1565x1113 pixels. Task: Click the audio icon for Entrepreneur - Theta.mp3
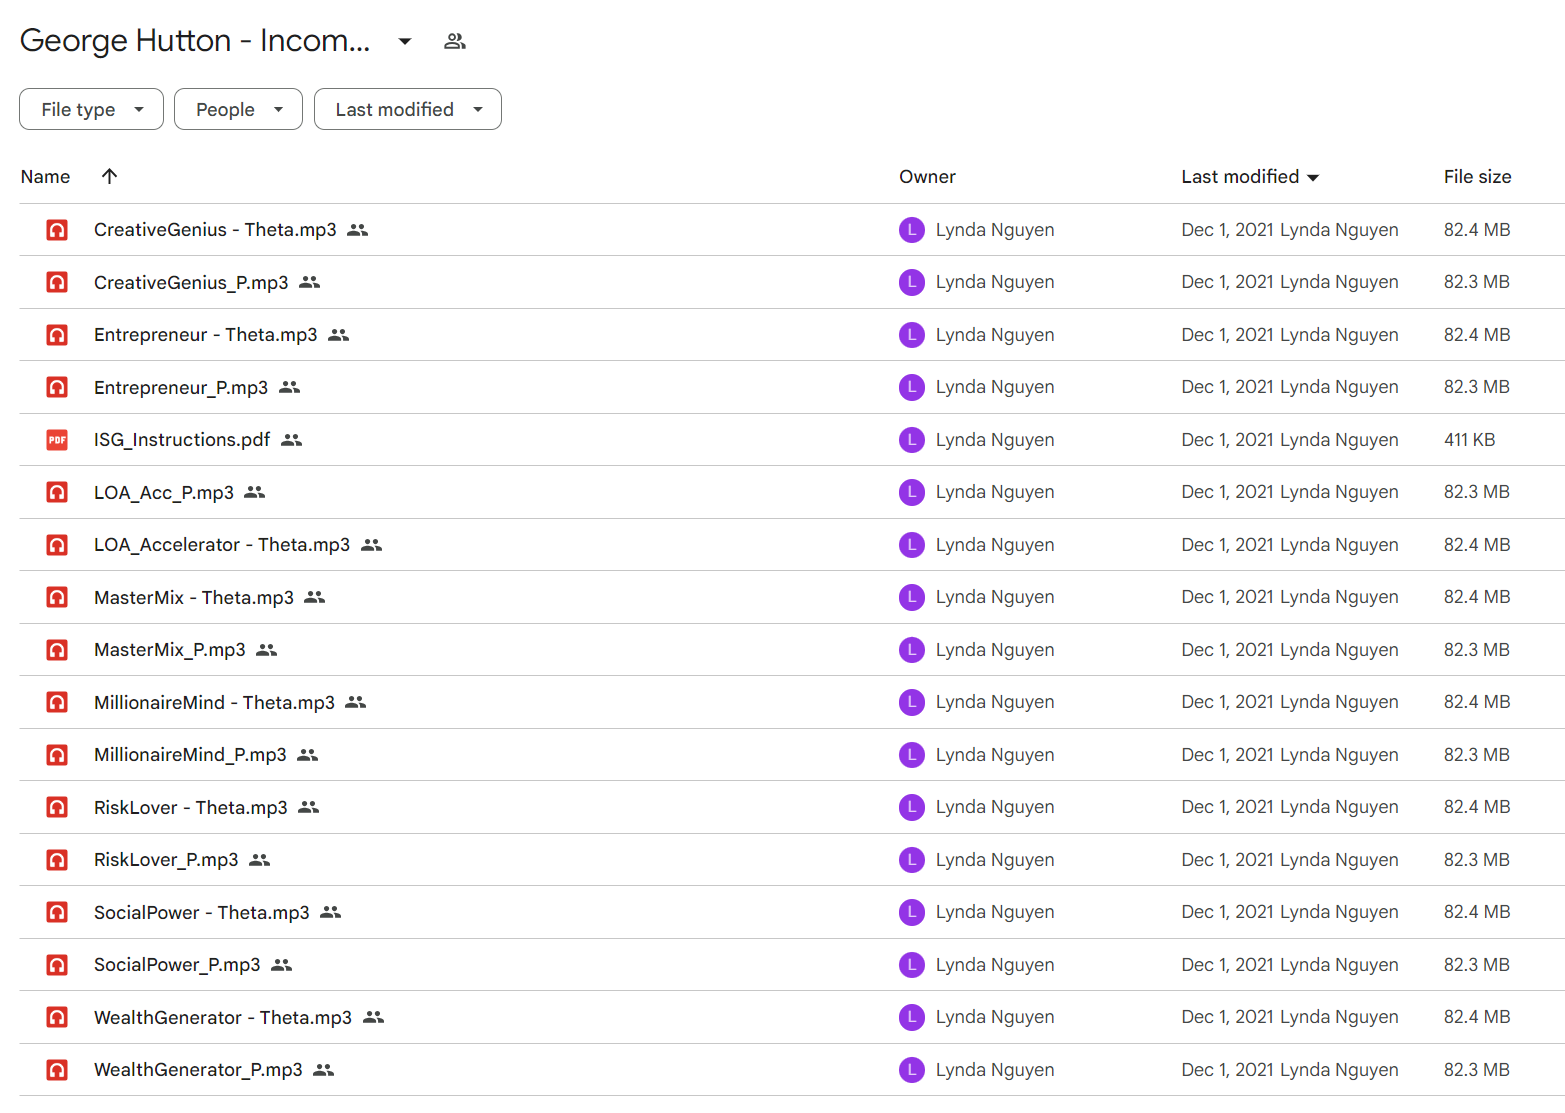[57, 335]
